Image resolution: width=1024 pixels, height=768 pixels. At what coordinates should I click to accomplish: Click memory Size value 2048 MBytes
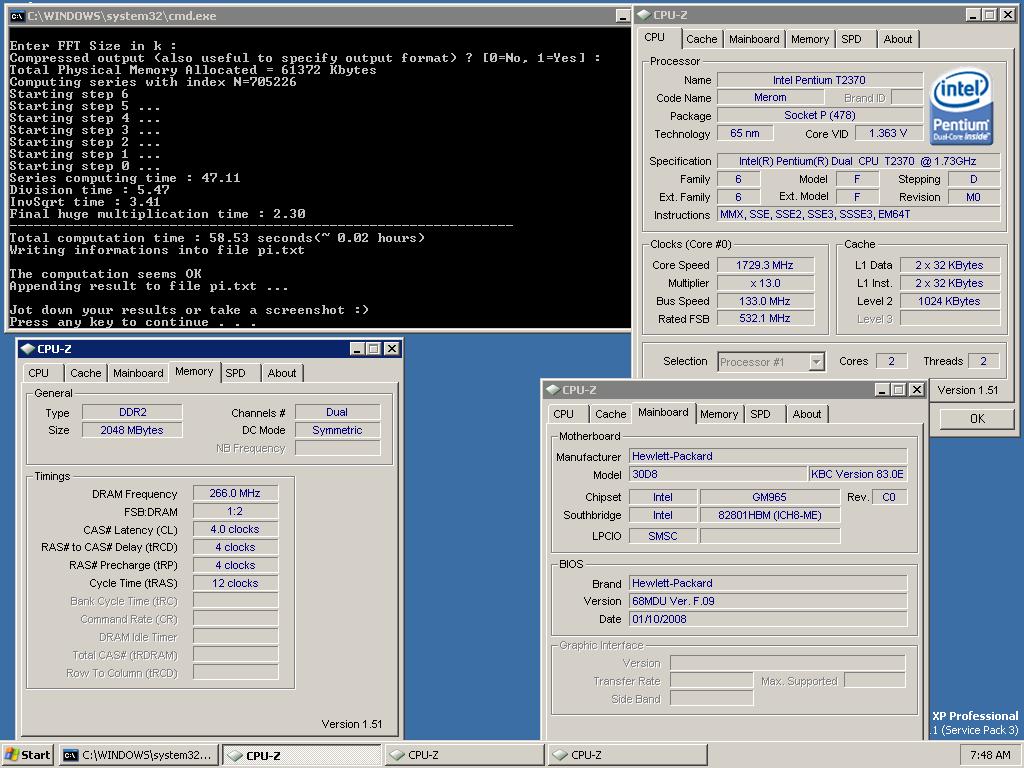point(132,430)
